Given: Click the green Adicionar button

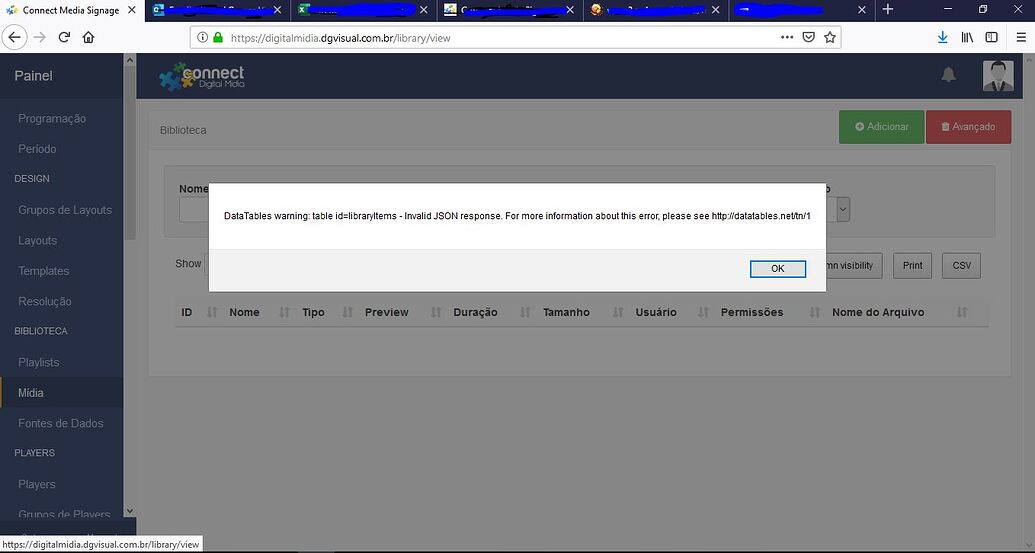Looking at the screenshot, I should coord(881,127).
